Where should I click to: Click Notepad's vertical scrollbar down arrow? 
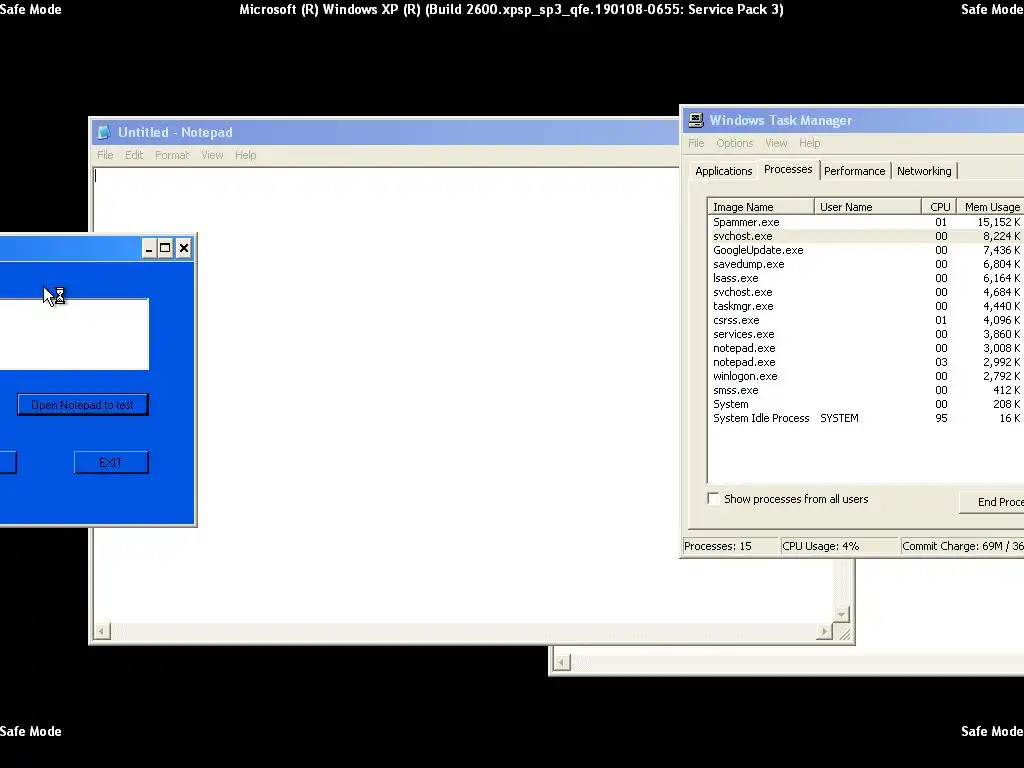pos(842,615)
